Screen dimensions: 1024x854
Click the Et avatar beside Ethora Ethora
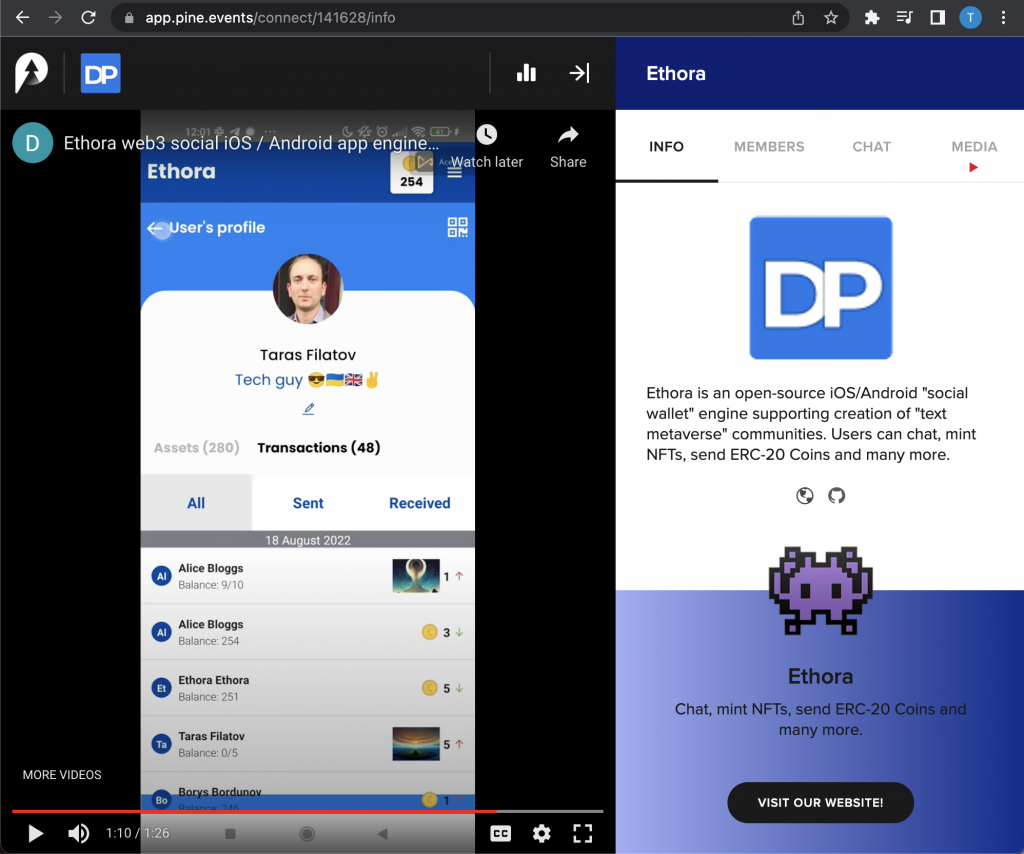[161, 688]
